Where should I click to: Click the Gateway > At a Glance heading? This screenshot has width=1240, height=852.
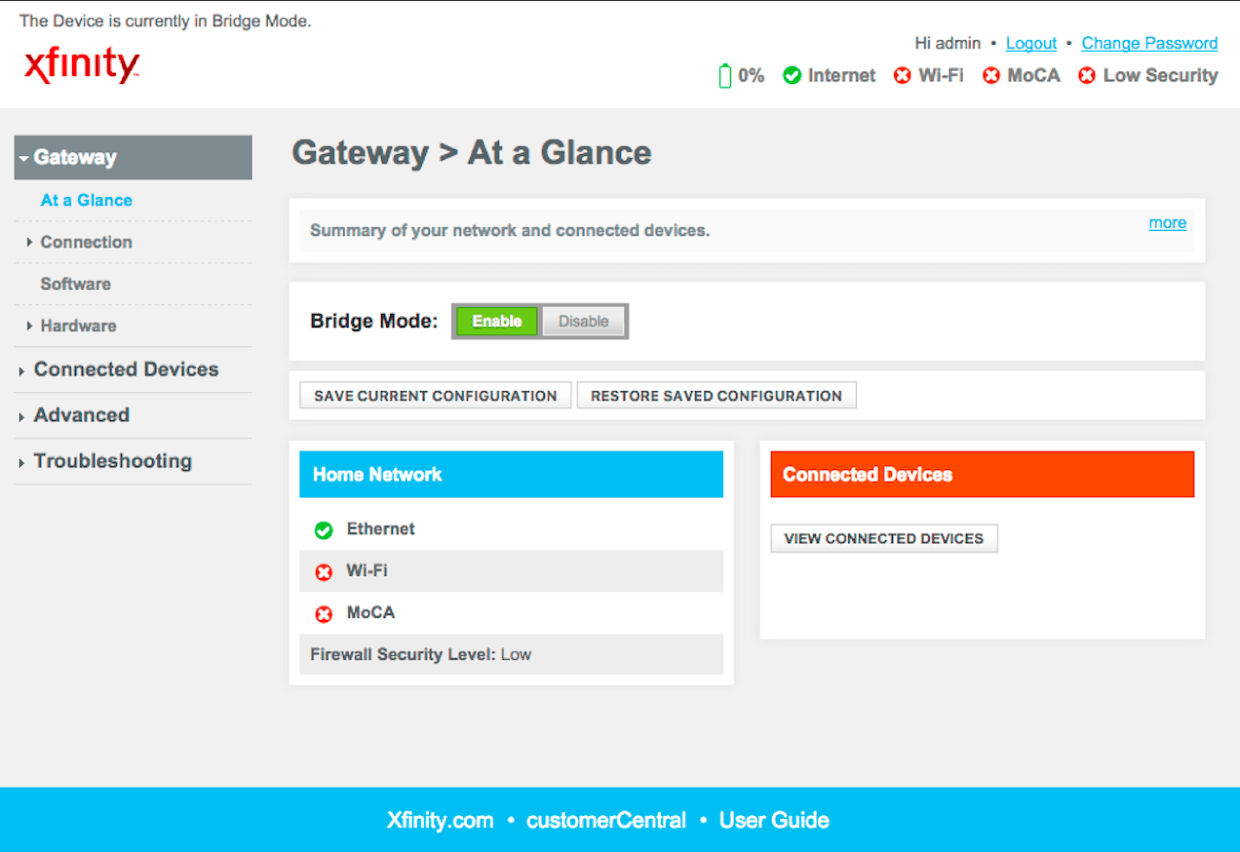click(x=472, y=153)
